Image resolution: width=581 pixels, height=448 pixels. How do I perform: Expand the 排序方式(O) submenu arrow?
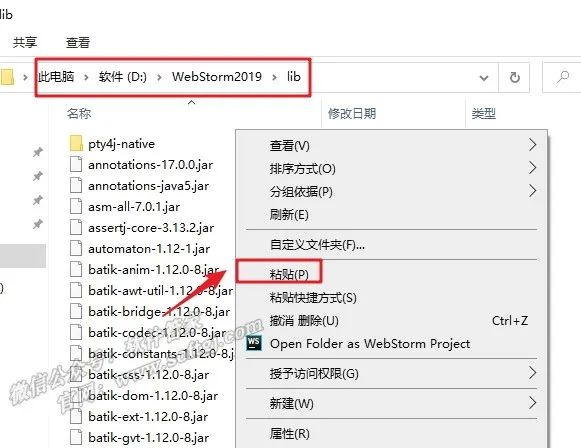[x=532, y=168]
